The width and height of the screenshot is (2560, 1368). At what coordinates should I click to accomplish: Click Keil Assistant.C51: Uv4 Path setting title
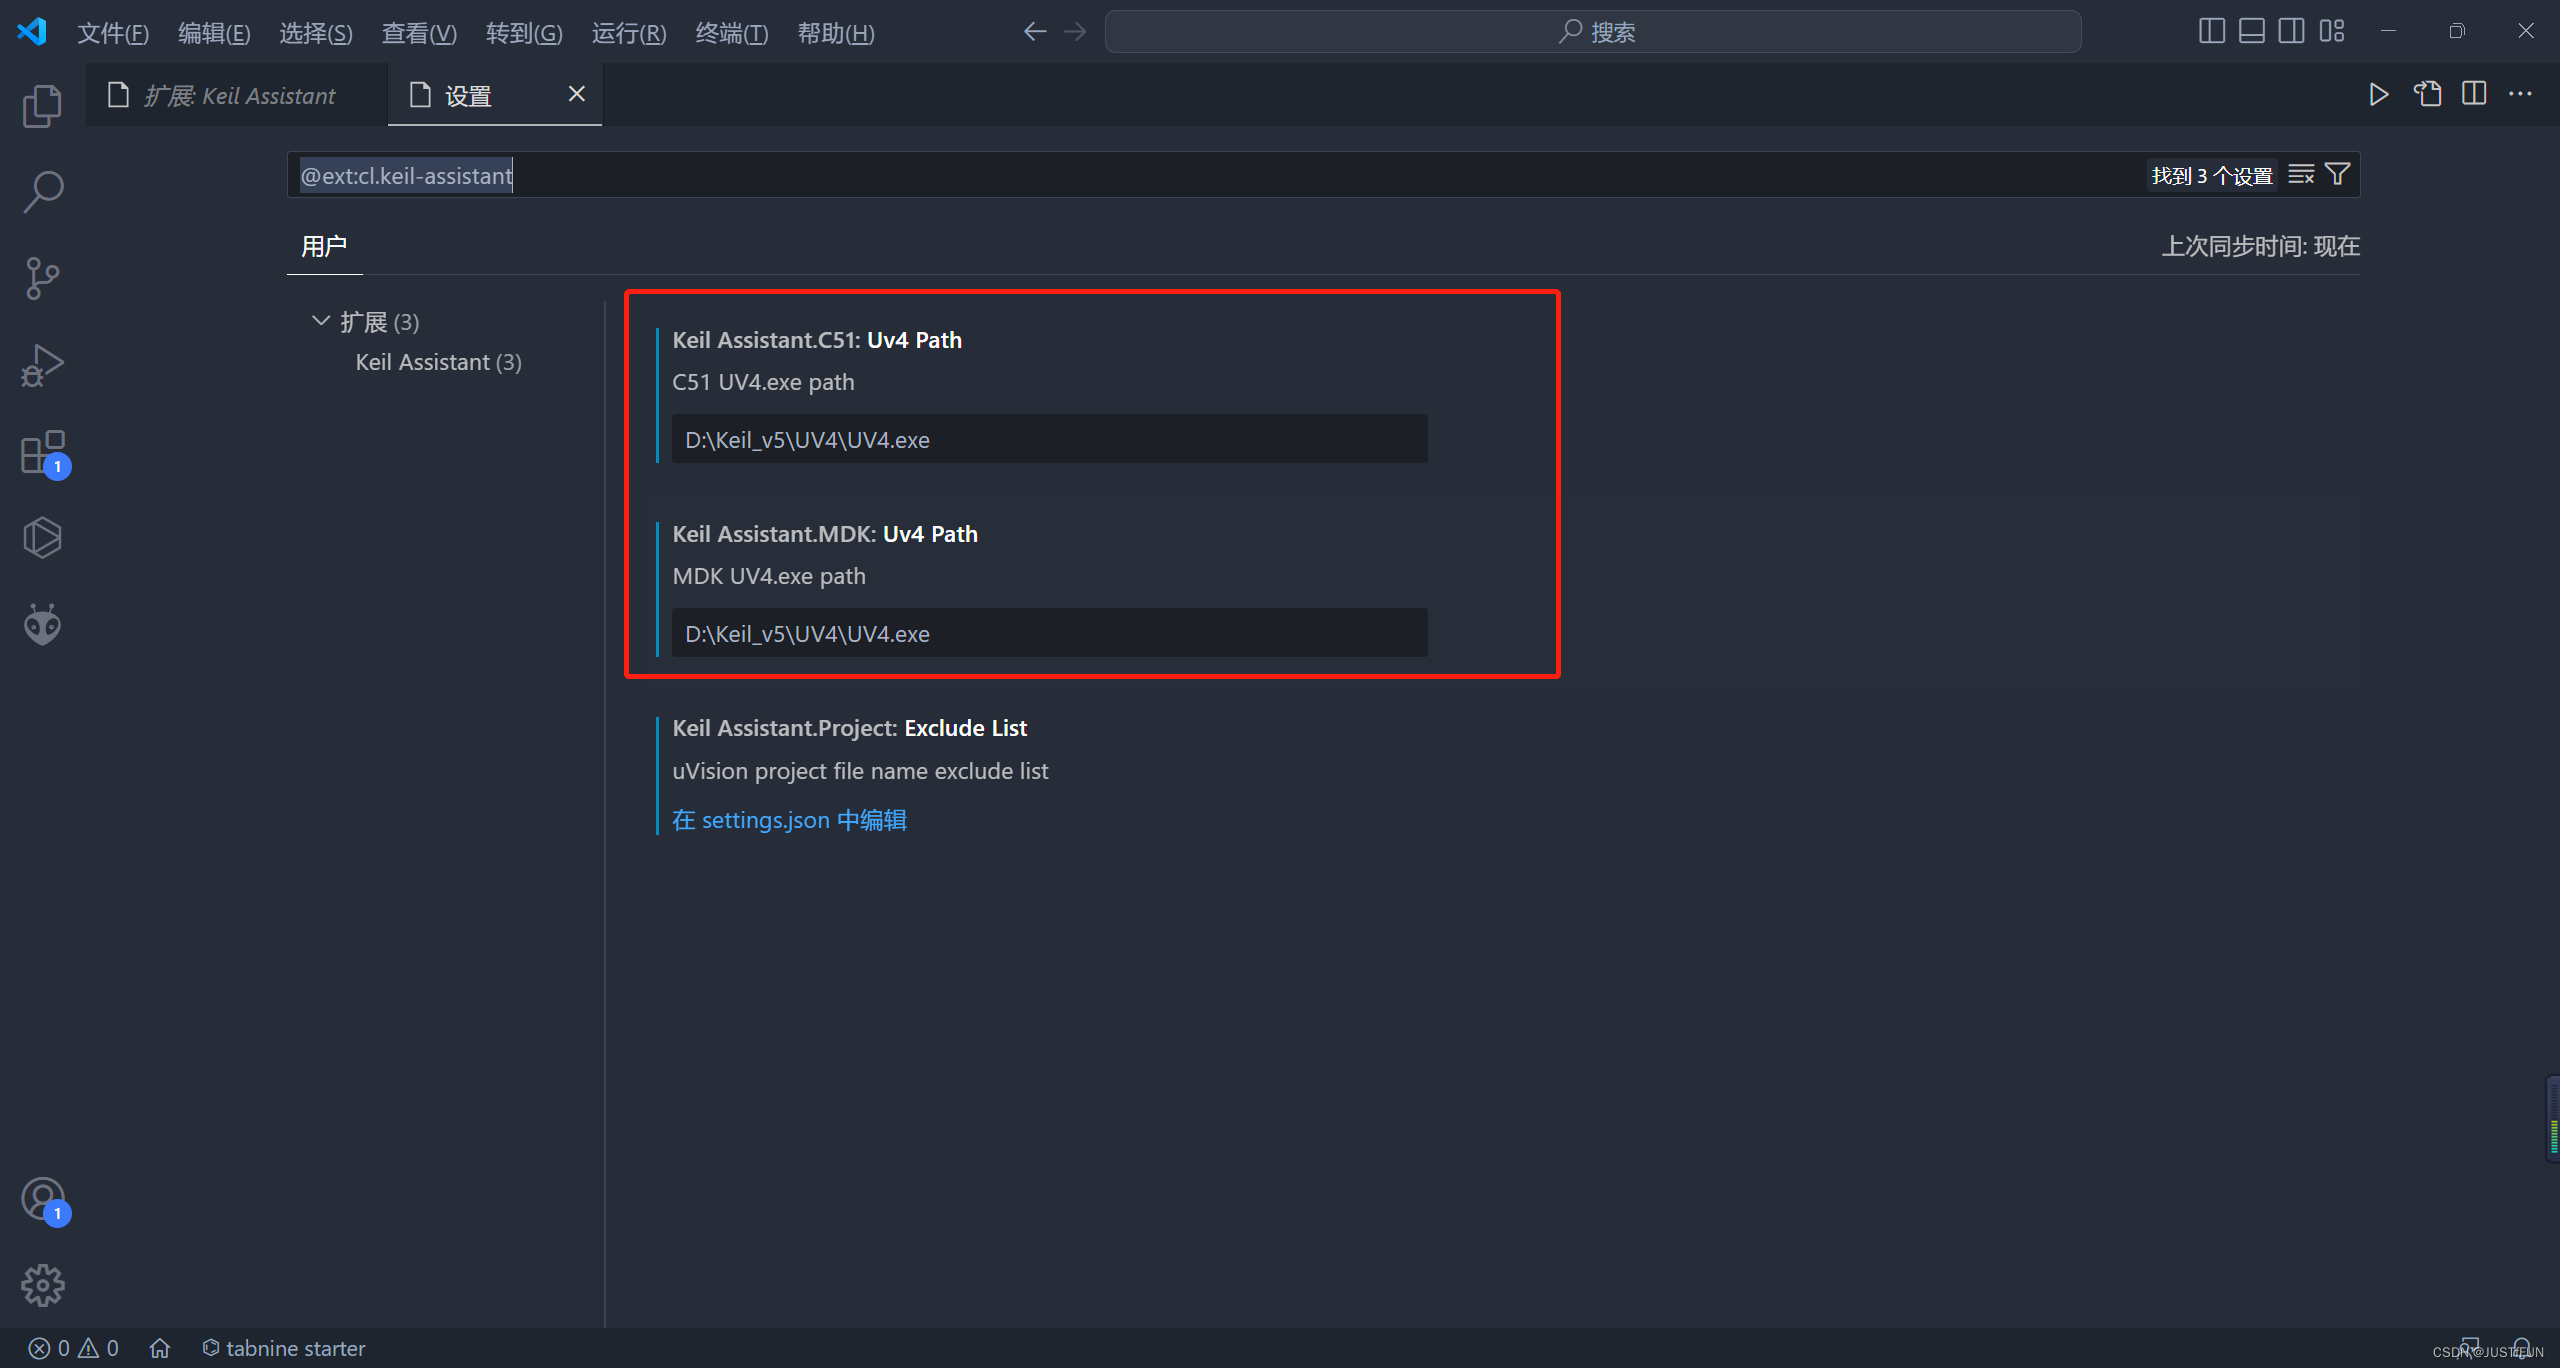point(817,340)
